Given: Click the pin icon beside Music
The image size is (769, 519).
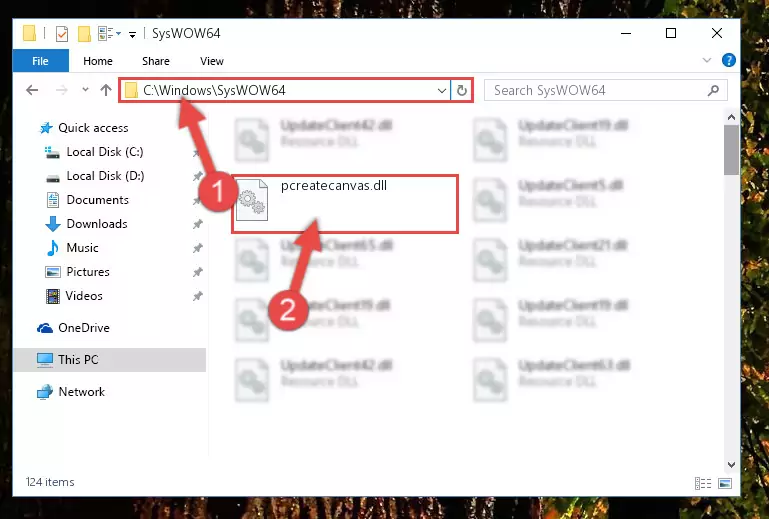Looking at the screenshot, I should 198,248.
